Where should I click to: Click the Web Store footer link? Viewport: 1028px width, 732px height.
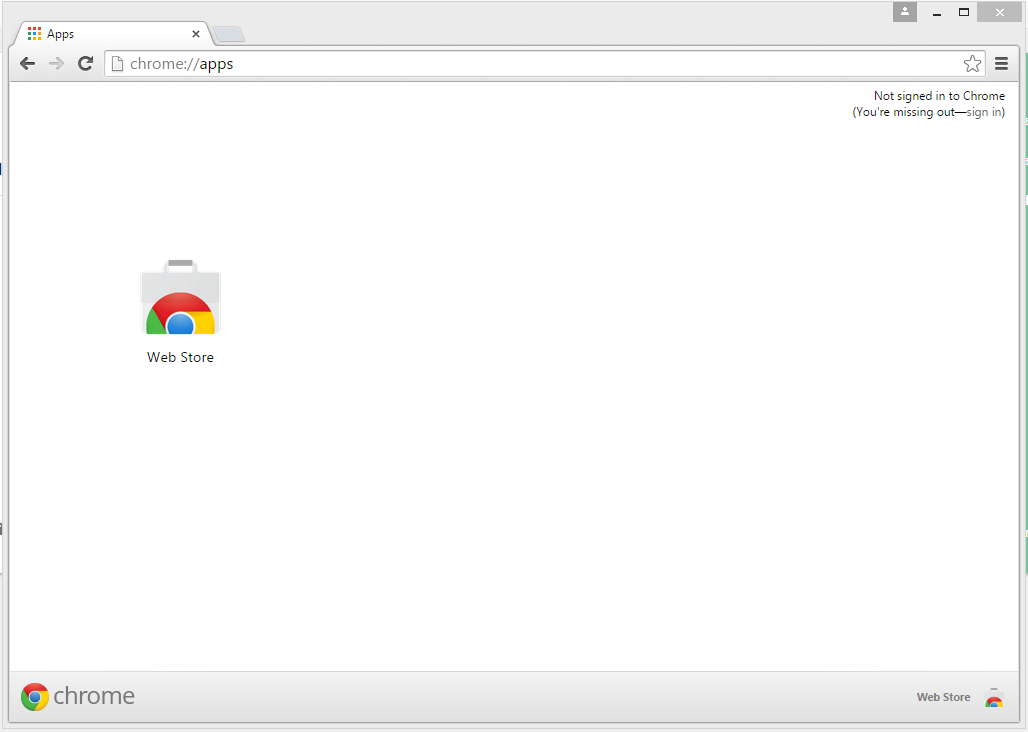coord(943,697)
